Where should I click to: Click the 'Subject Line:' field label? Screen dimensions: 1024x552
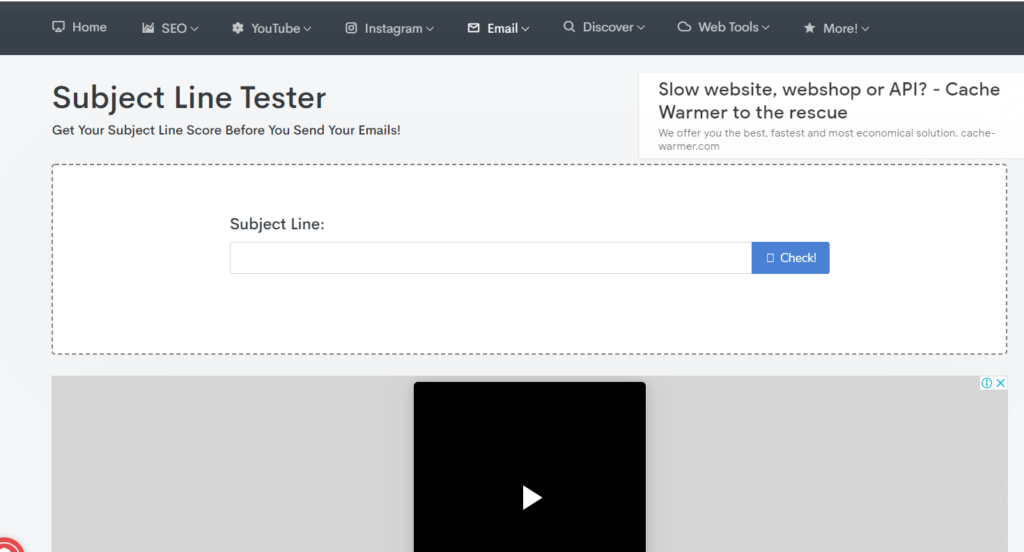click(x=277, y=224)
